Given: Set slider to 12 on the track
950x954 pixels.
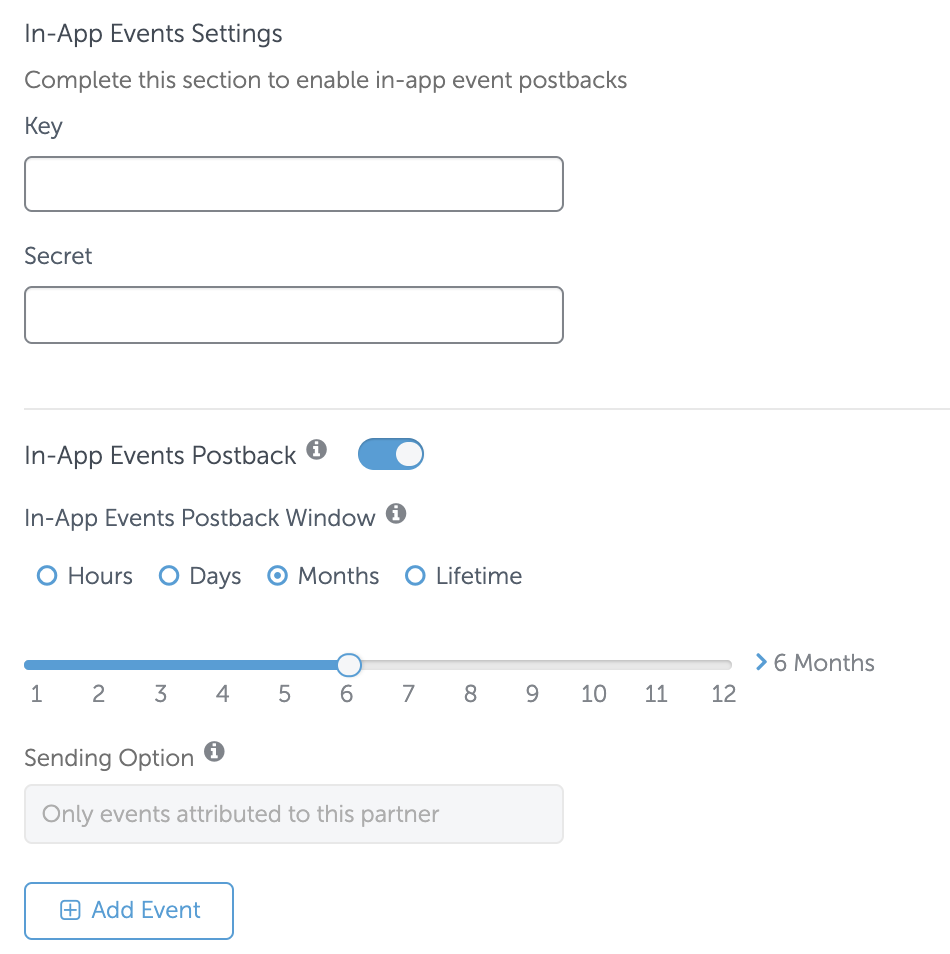Looking at the screenshot, I should pyautogui.click(x=725, y=665).
